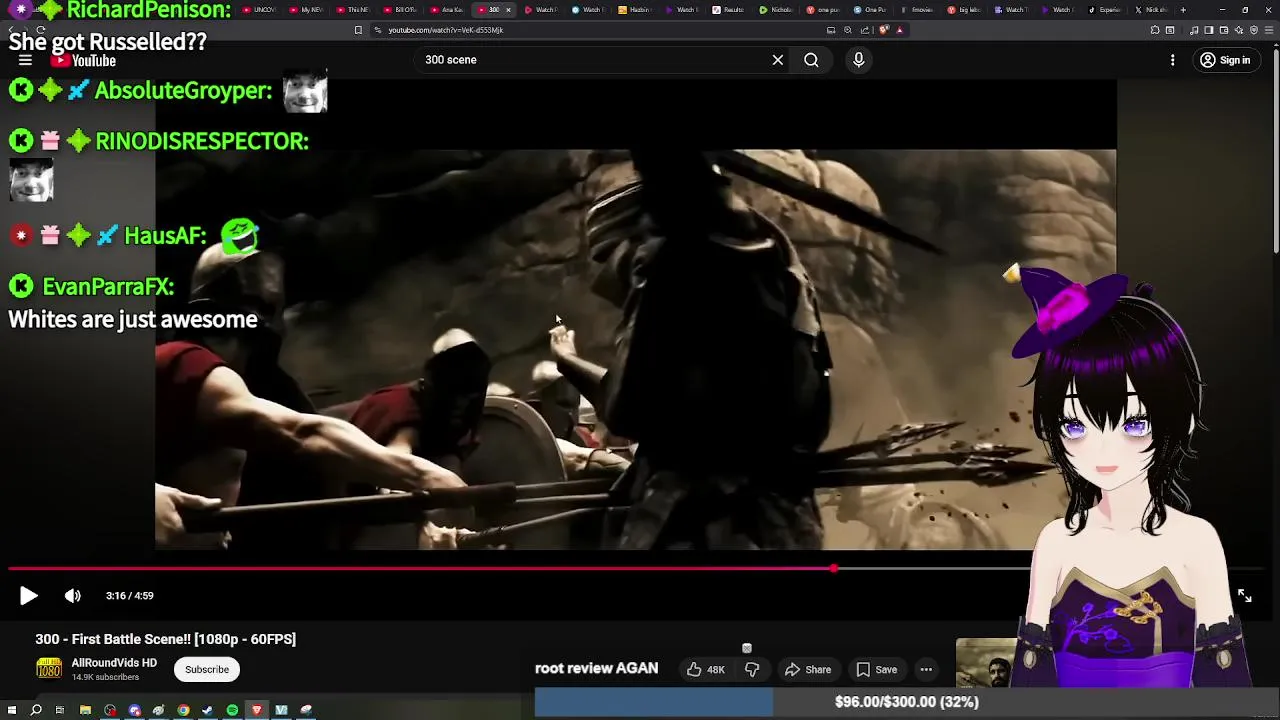Open Google Chrome from taskbar
This screenshot has height=720, width=1280.
point(183,710)
